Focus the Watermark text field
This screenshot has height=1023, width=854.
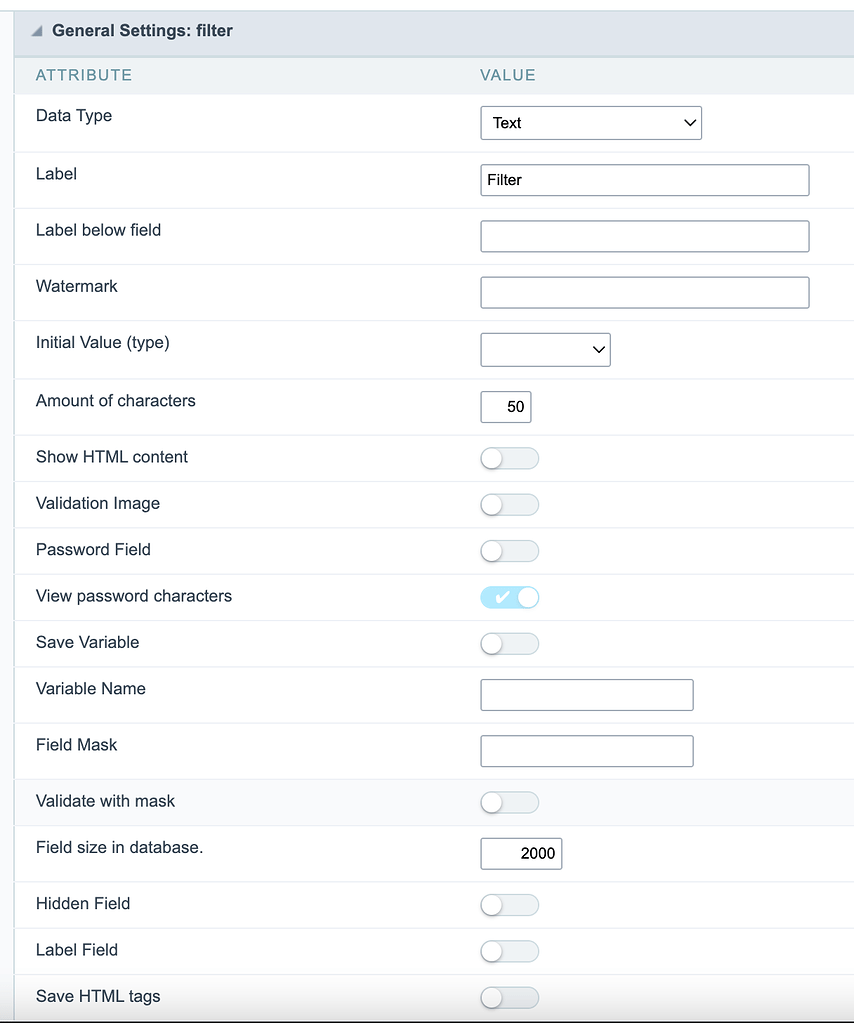[645, 292]
